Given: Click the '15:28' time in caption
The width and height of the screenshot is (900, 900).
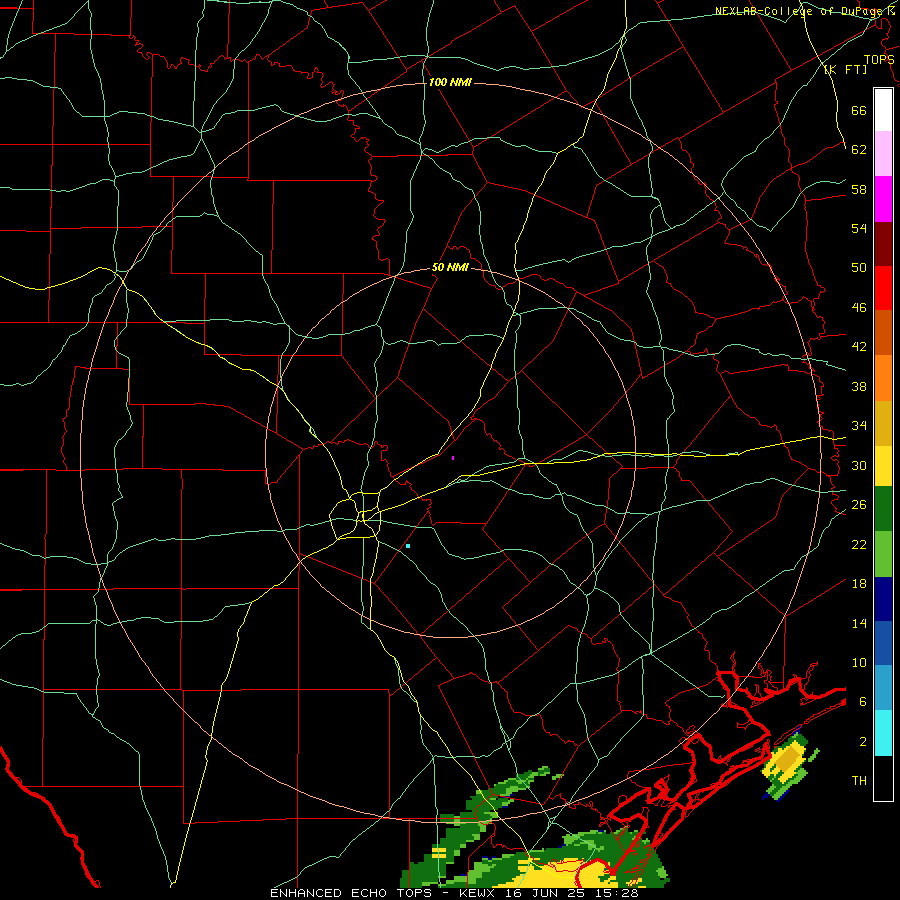Looking at the screenshot, I should pos(618,893).
